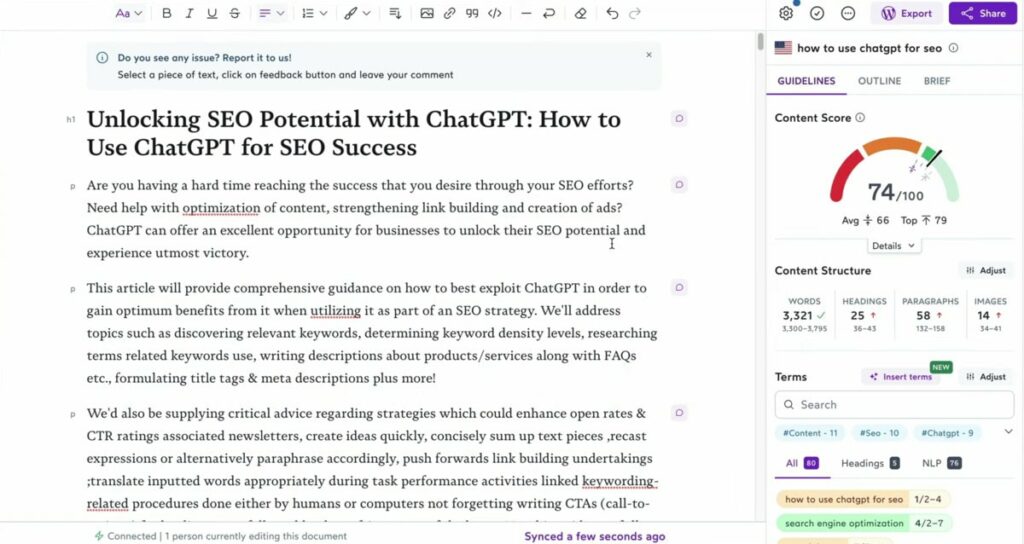The image size is (1024, 544).
Task: Click the info icon in the banner
Action: coord(102,57)
